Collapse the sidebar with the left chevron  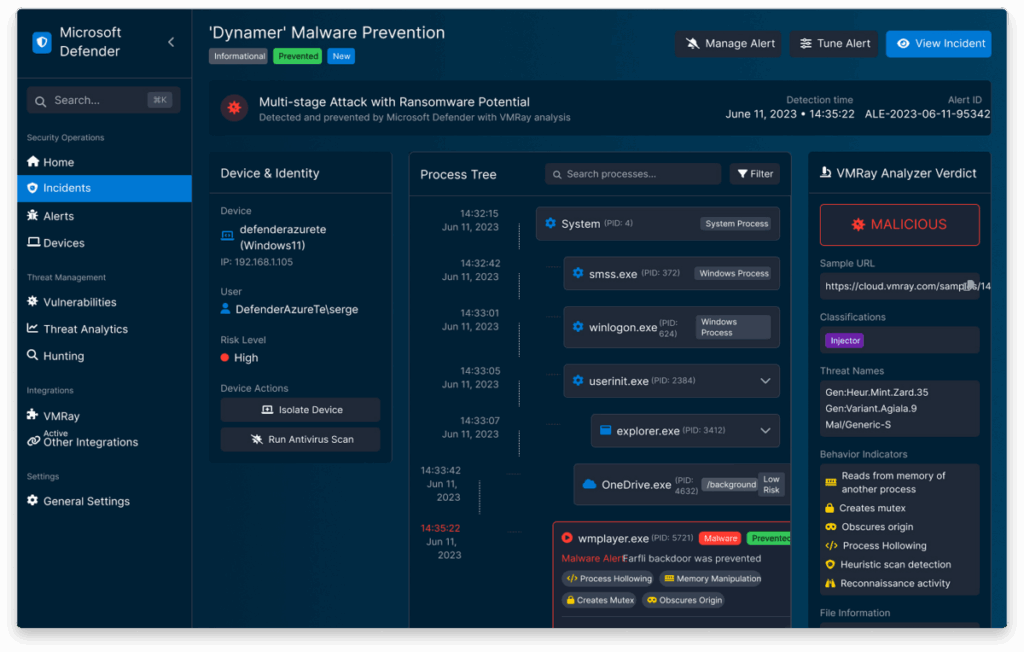point(171,42)
